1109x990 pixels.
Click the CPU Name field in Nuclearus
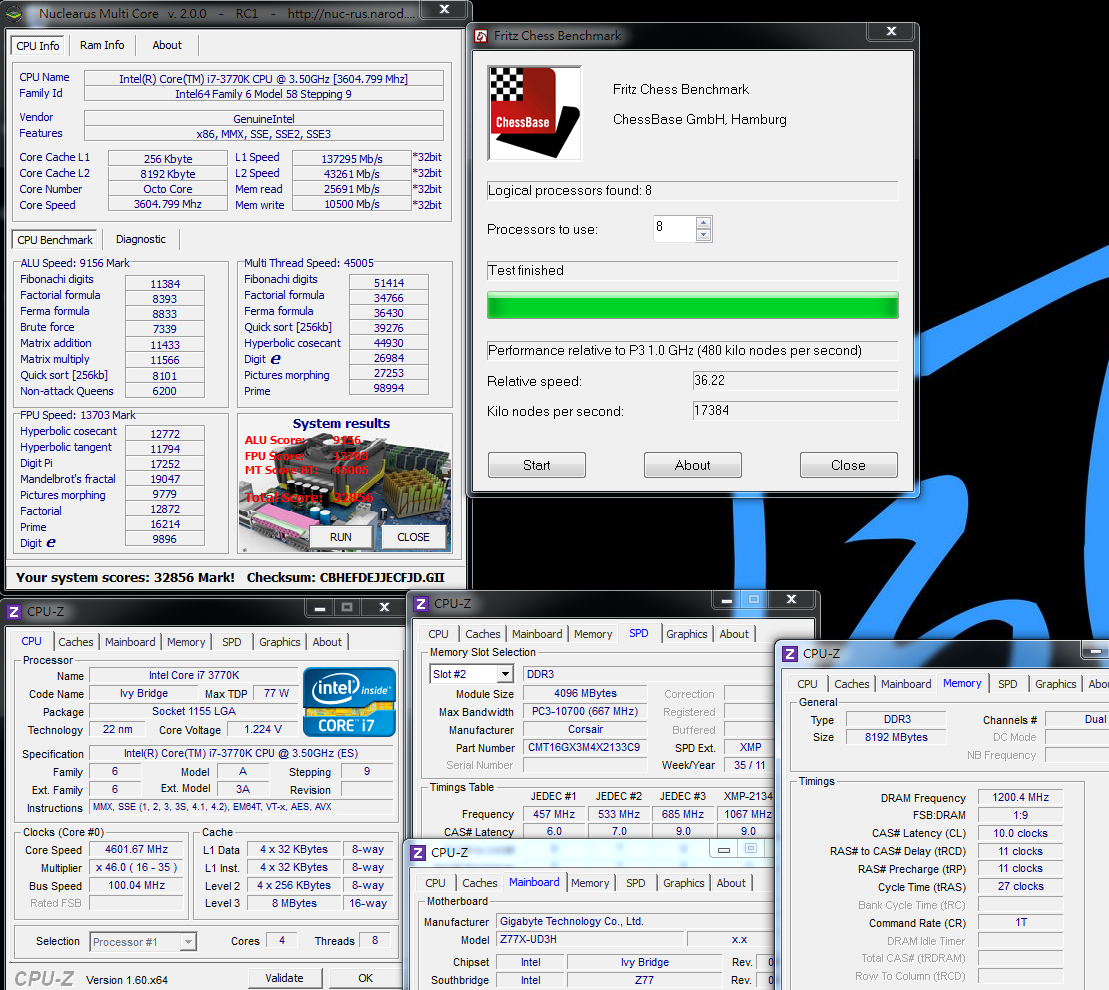(264, 79)
